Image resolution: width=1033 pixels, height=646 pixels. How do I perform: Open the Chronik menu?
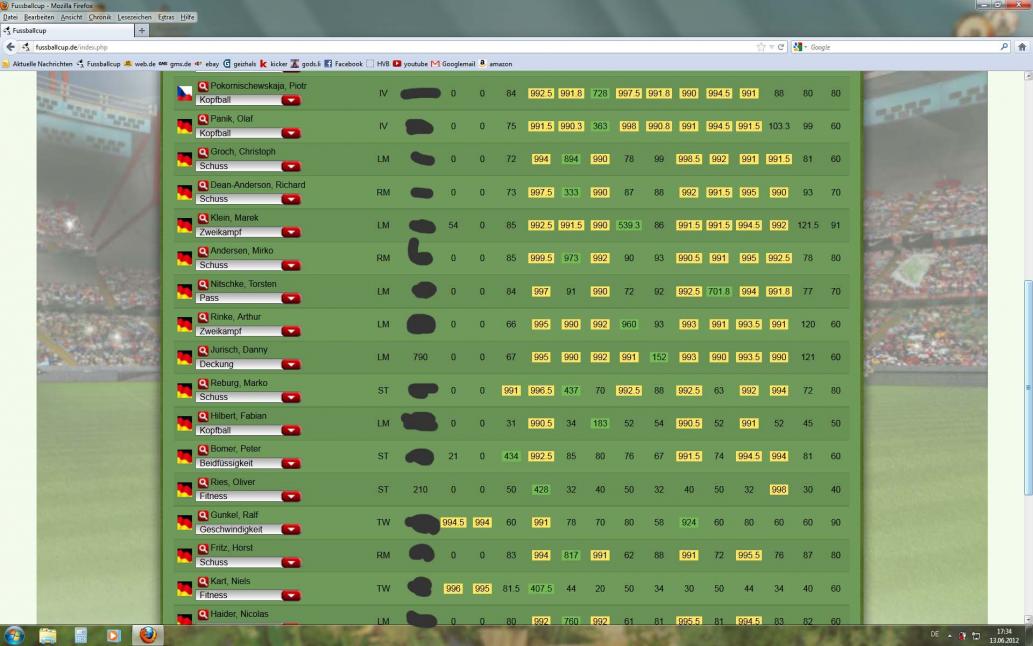click(x=100, y=17)
